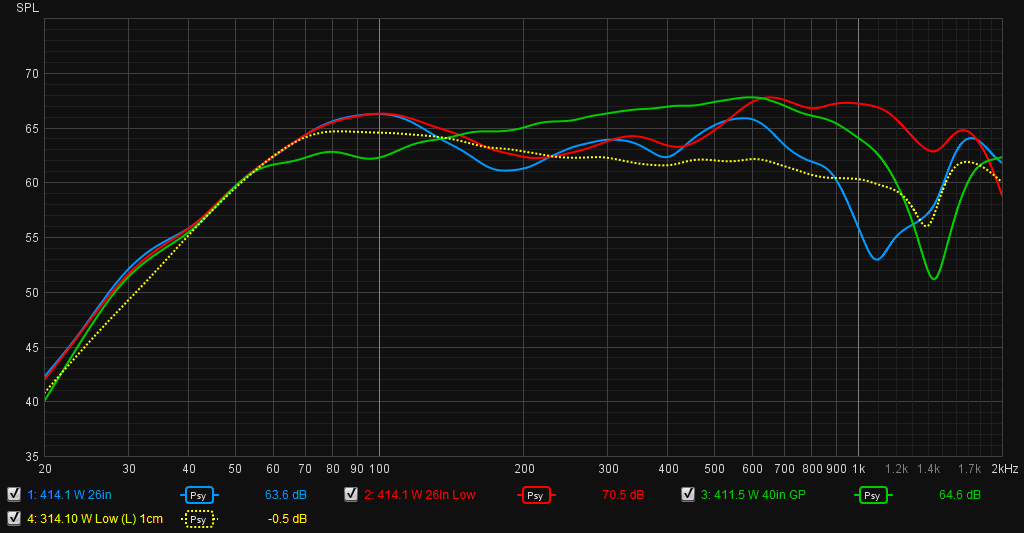Image resolution: width=1024 pixels, height=533 pixels.
Task: Click the 1k frequency axis label
Action: click(859, 469)
